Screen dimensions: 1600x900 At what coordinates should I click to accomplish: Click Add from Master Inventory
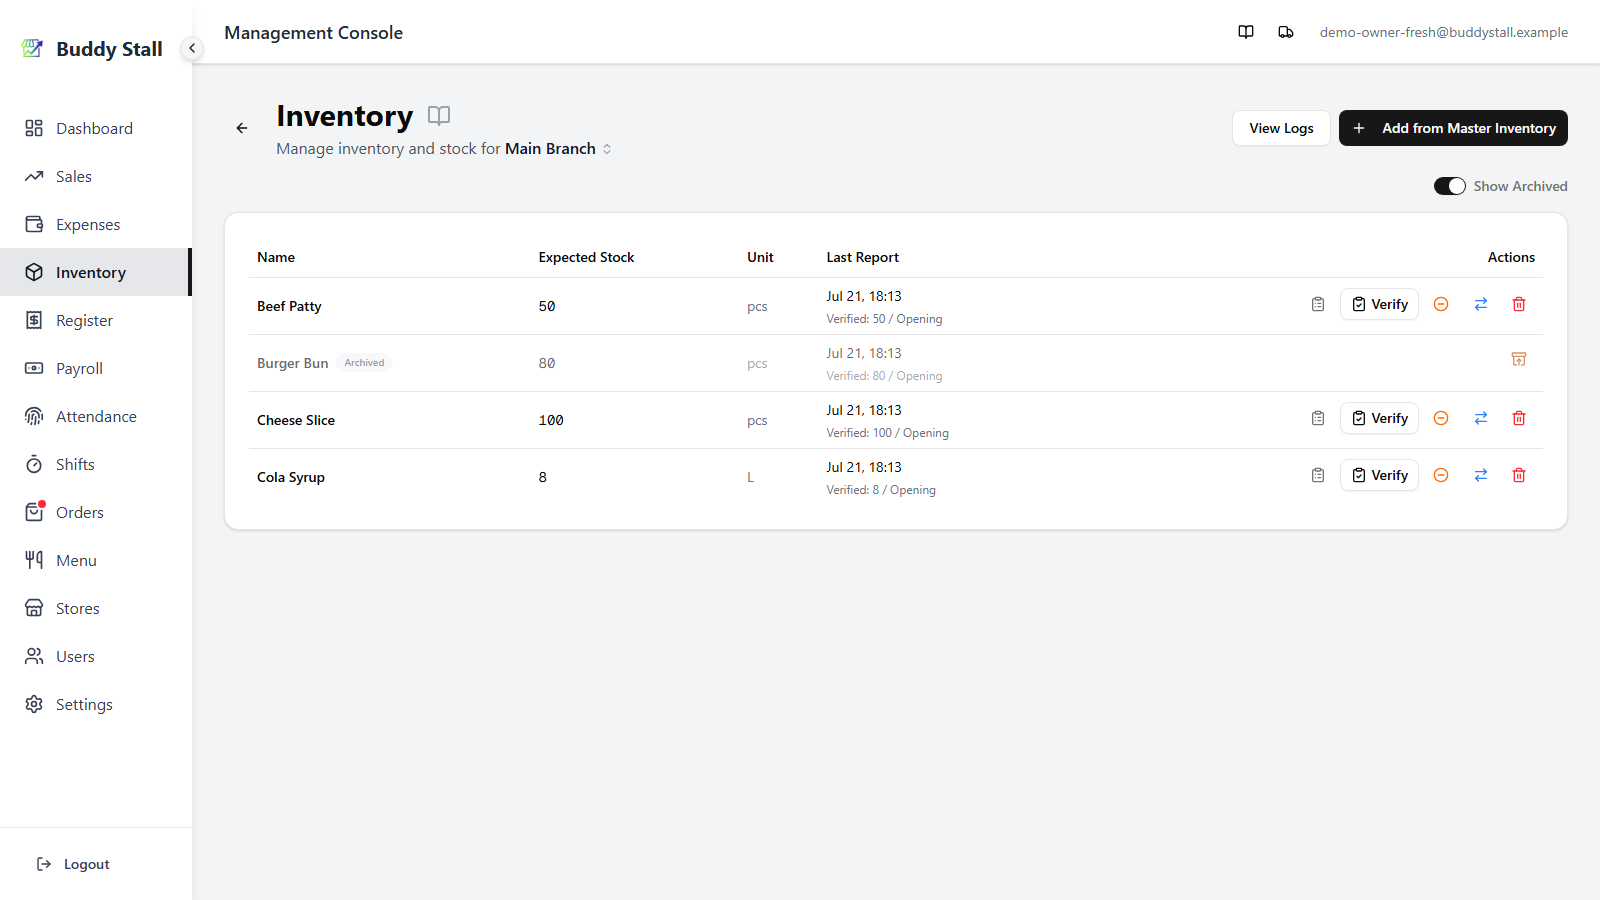coord(1453,128)
